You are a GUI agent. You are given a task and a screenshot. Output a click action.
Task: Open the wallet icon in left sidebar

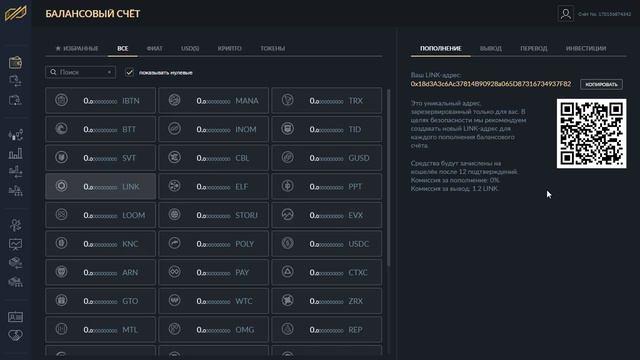[x=16, y=62]
